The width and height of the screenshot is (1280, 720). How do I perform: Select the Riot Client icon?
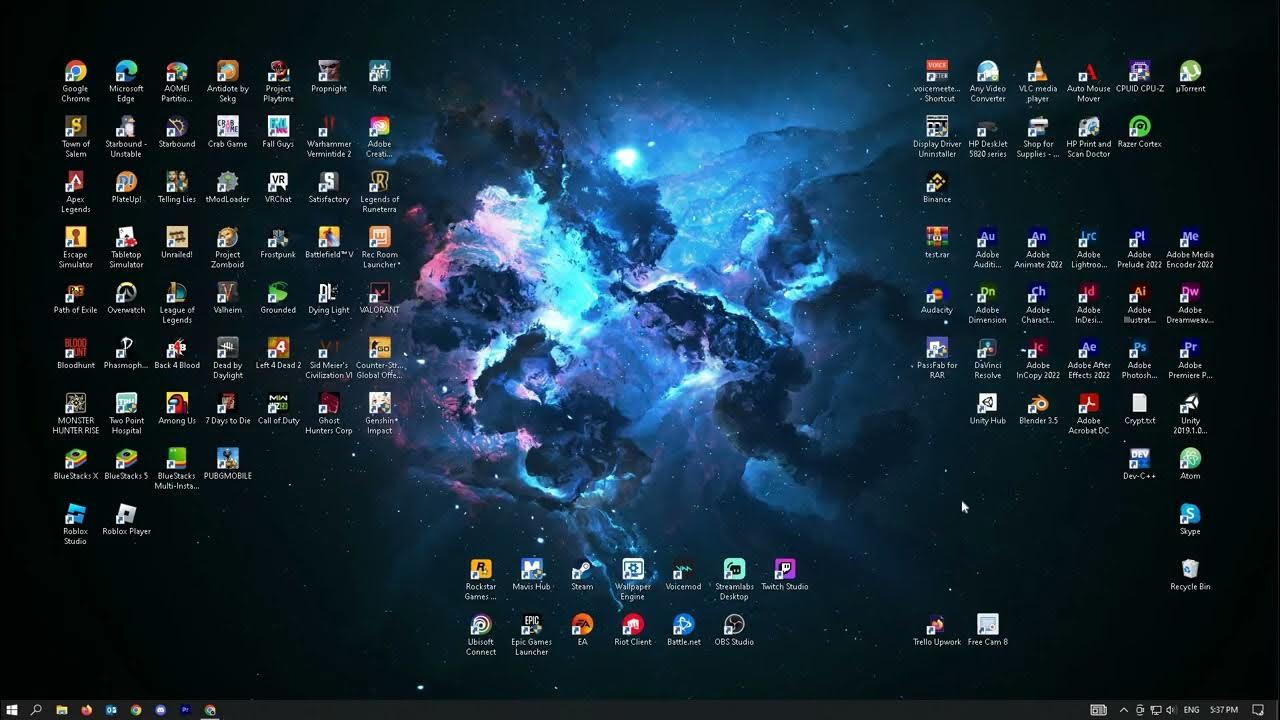pos(632,629)
